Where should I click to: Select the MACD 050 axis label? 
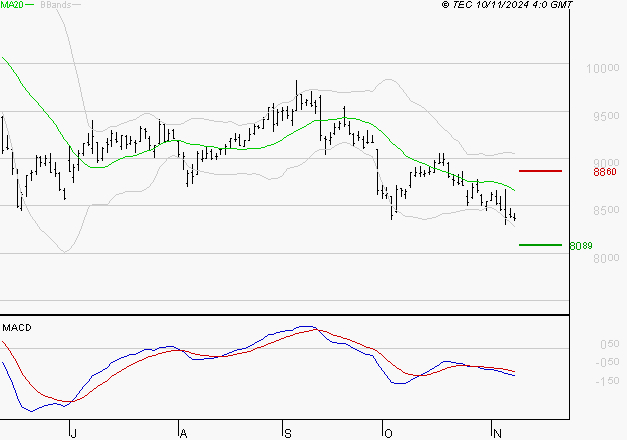pyautogui.click(x=609, y=344)
